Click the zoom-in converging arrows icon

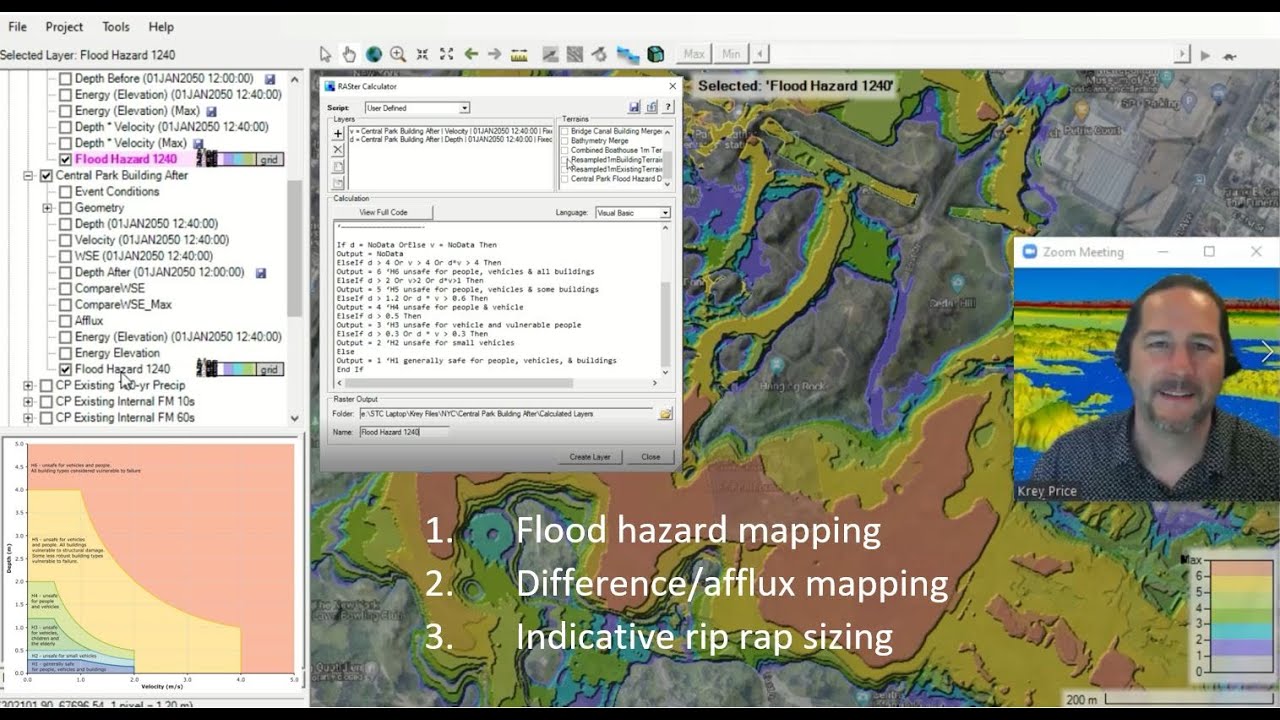pos(422,54)
